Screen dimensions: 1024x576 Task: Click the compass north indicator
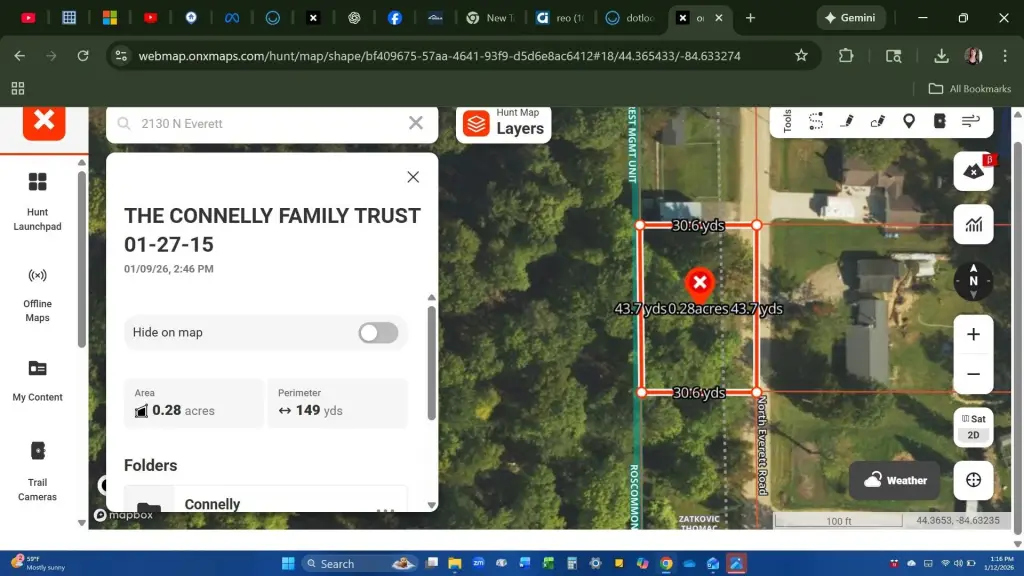[973, 281]
